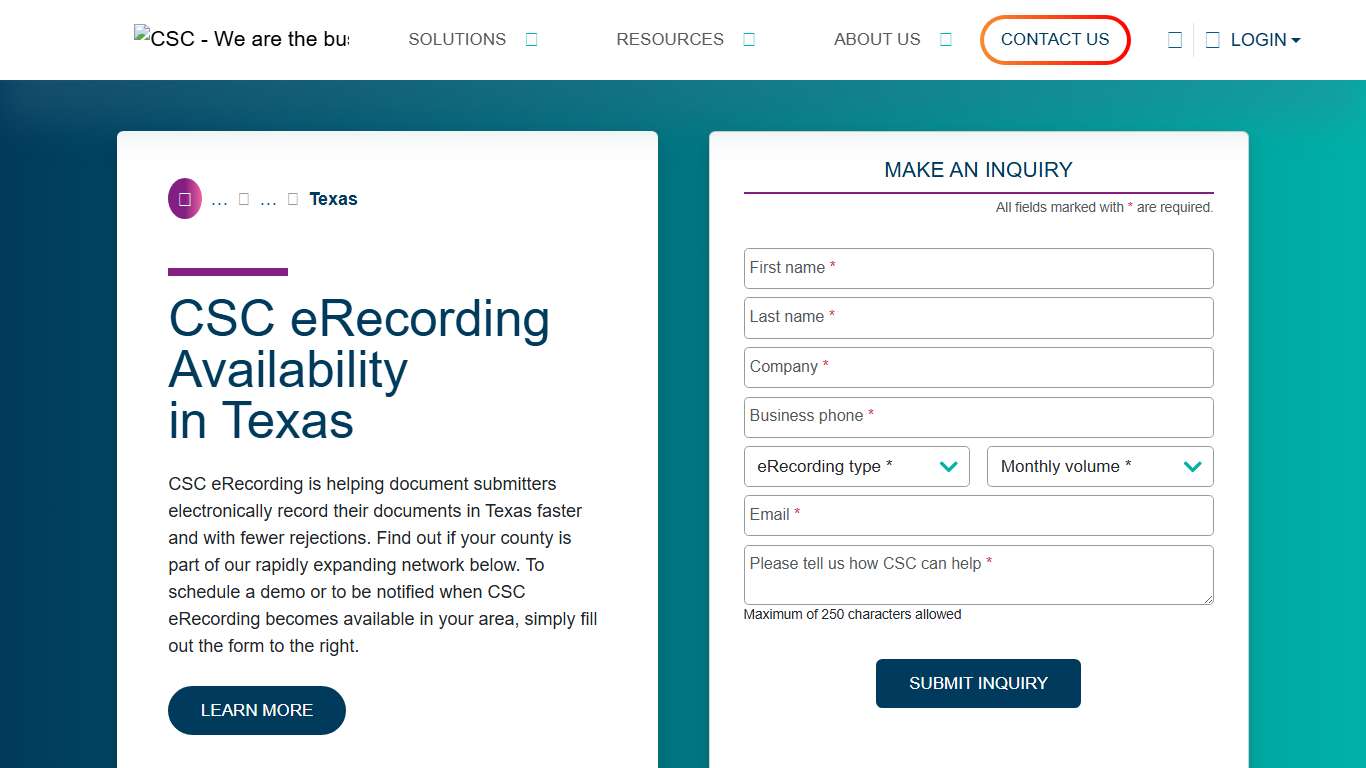1366x768 pixels.
Task: Open the search icon in the header
Action: pos(1175,39)
